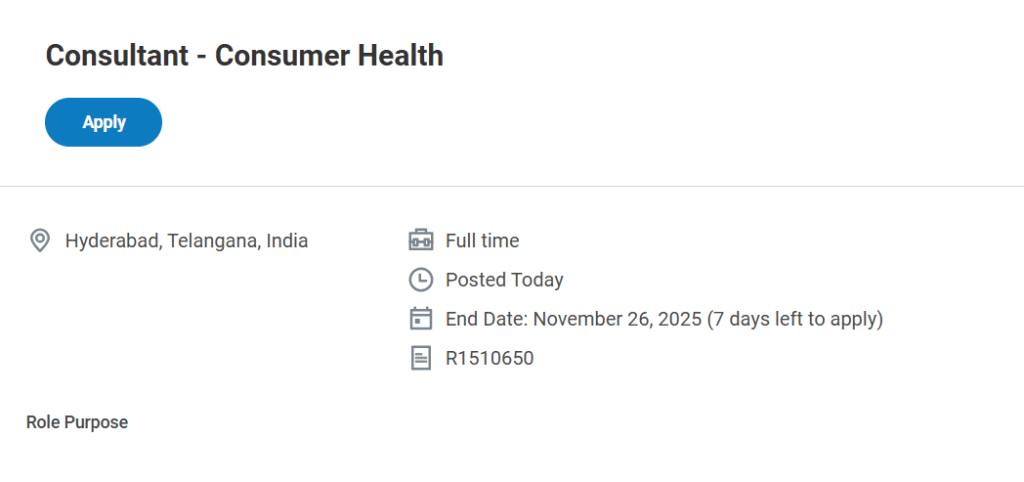Click the 7 days left to apply note

click(x=795, y=319)
